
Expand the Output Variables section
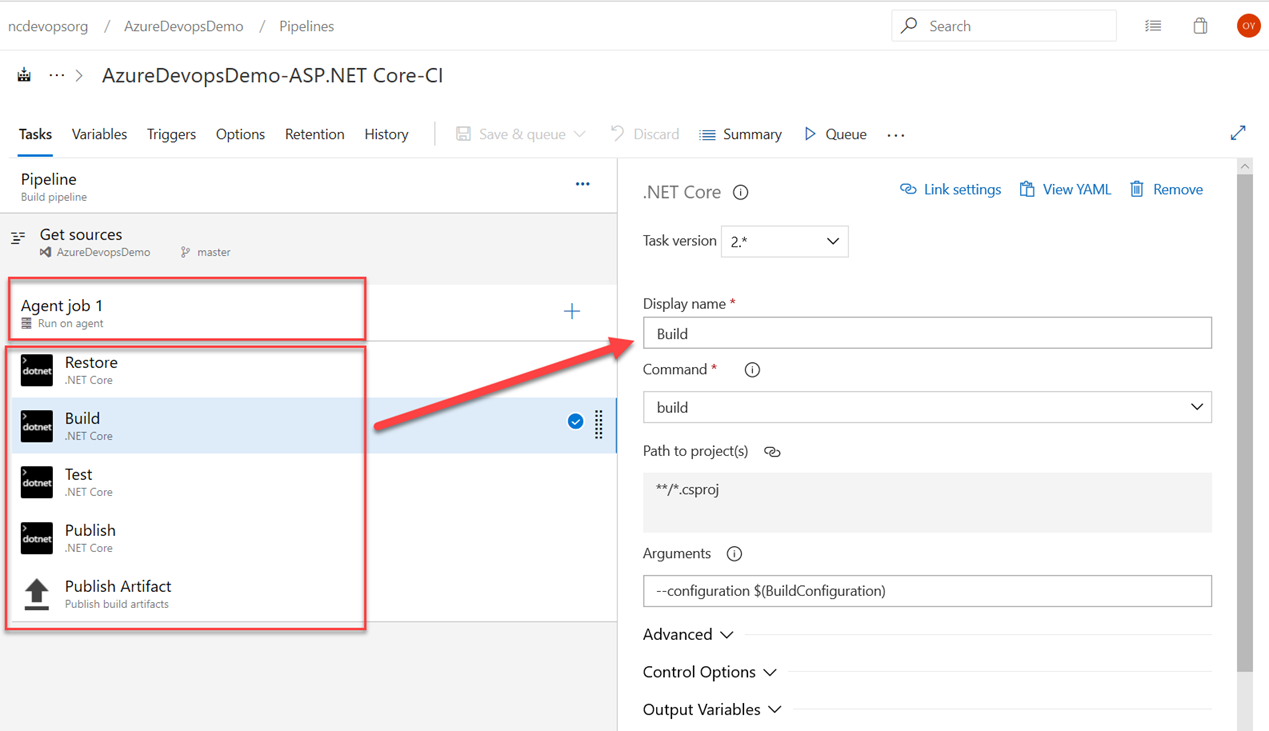[712, 709]
